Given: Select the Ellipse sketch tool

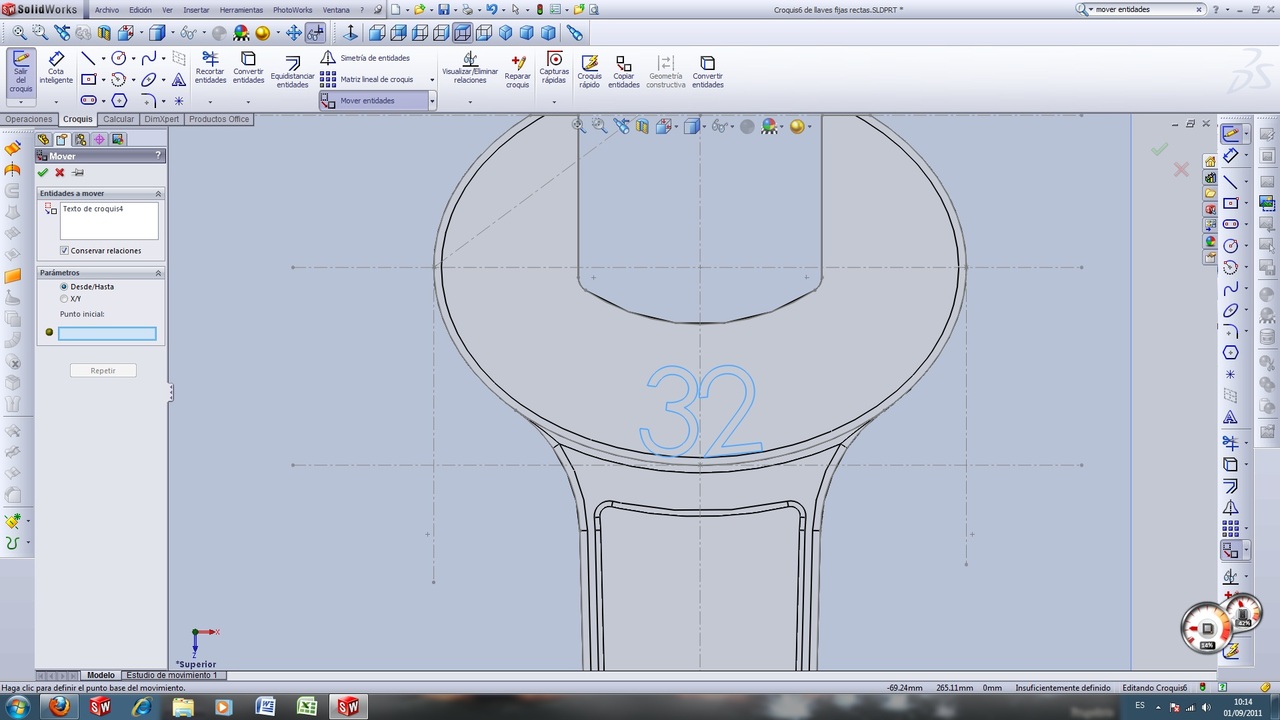Looking at the screenshot, I should coord(149,79).
